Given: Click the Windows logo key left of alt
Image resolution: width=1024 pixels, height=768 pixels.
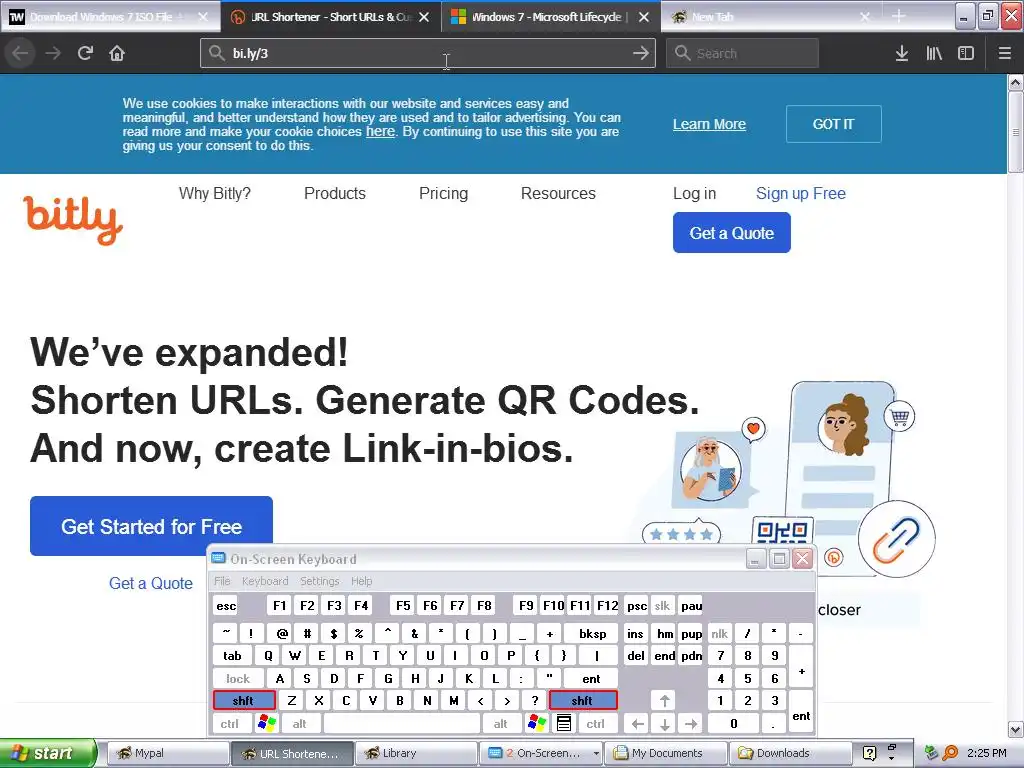Looking at the screenshot, I should (x=267, y=723).
